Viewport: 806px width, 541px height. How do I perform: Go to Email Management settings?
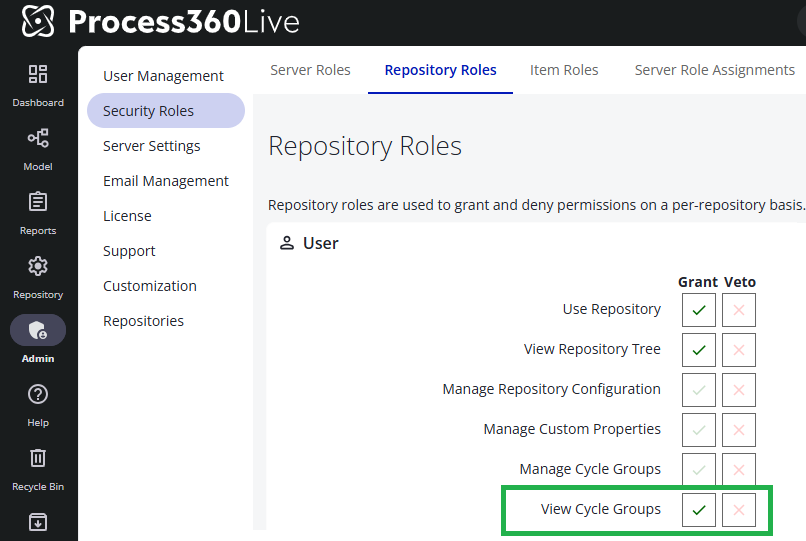click(165, 181)
